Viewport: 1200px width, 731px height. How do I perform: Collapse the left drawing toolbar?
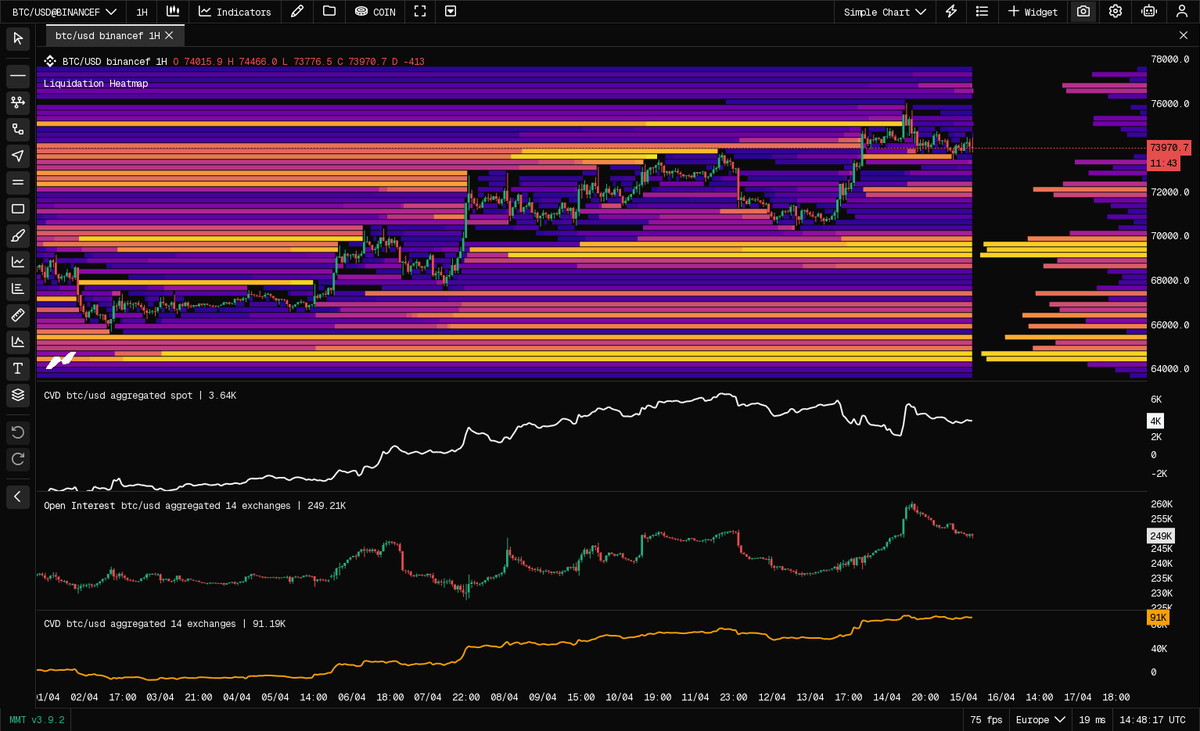tap(17, 496)
